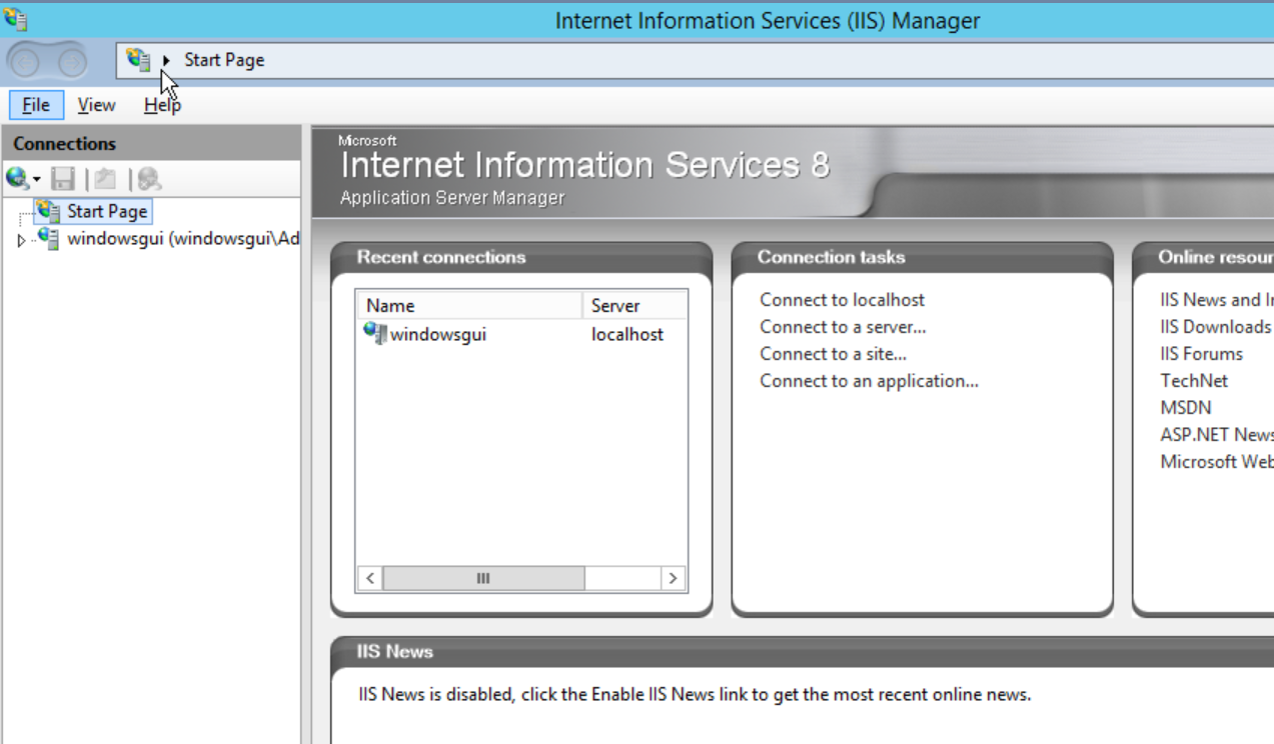Image resolution: width=1274 pixels, height=744 pixels.
Task: Click the server icon in the address bar
Action: coord(138,60)
